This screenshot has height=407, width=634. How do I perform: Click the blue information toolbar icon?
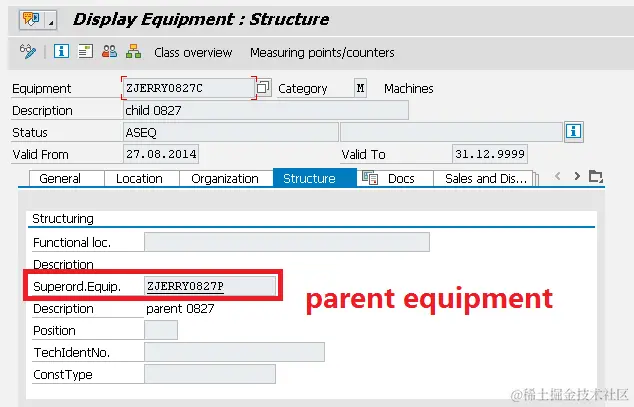click(x=61, y=51)
